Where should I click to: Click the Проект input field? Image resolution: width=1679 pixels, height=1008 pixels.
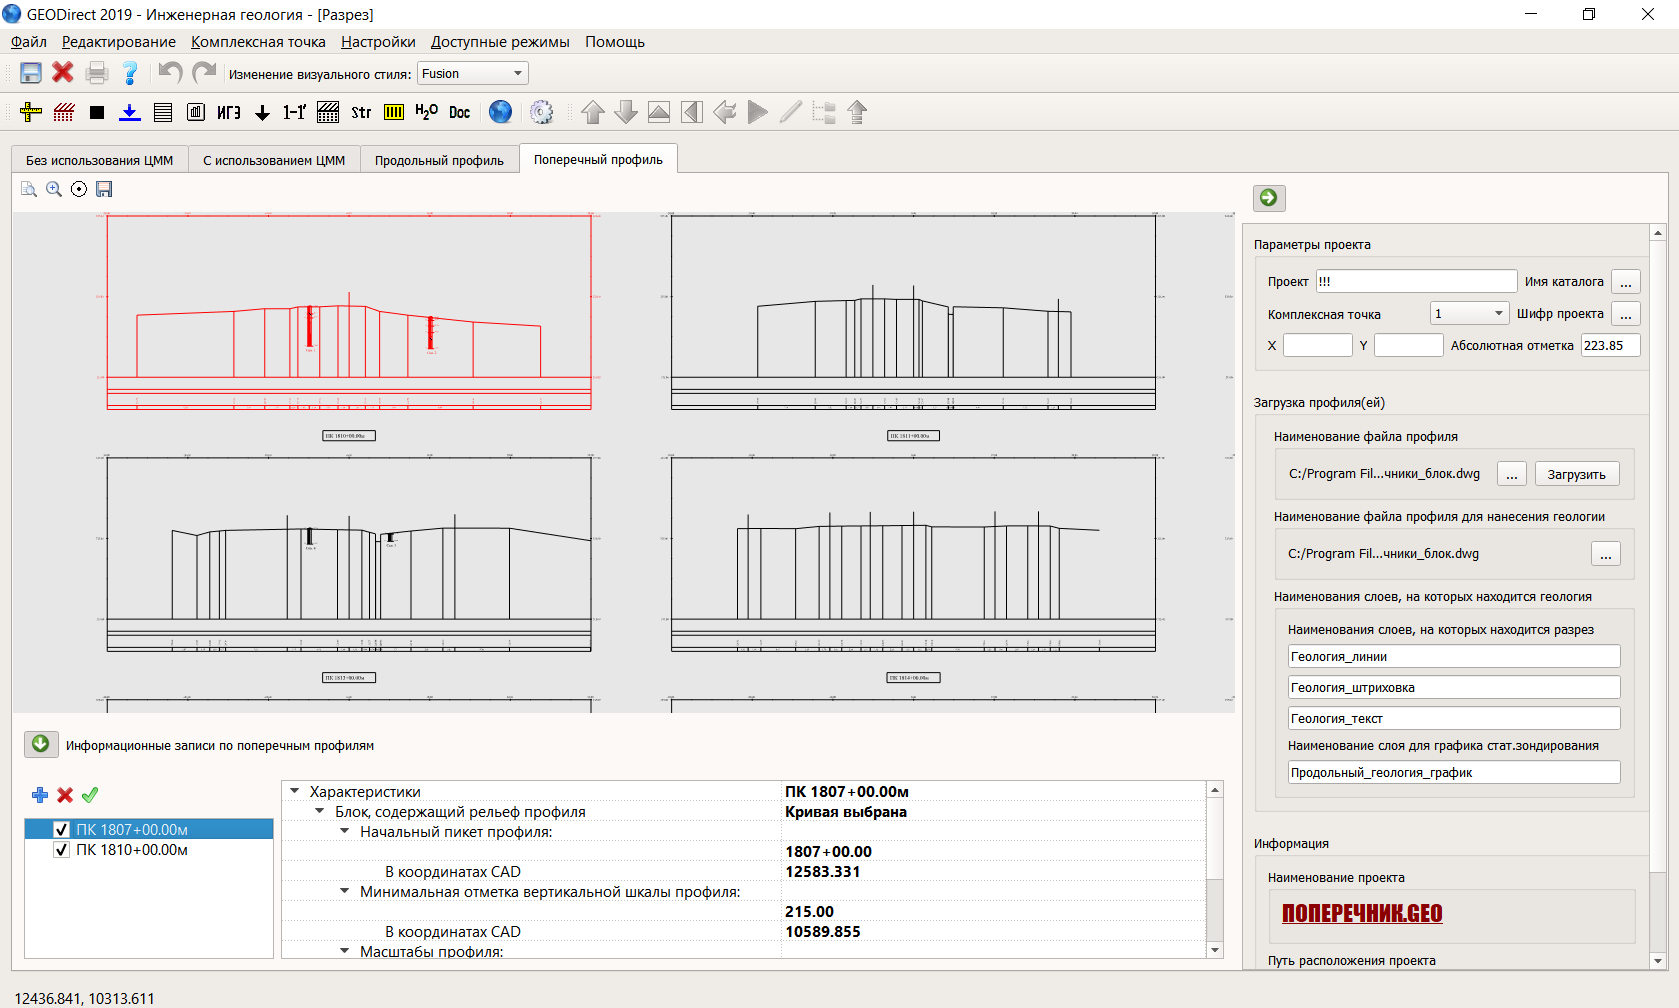click(1417, 282)
